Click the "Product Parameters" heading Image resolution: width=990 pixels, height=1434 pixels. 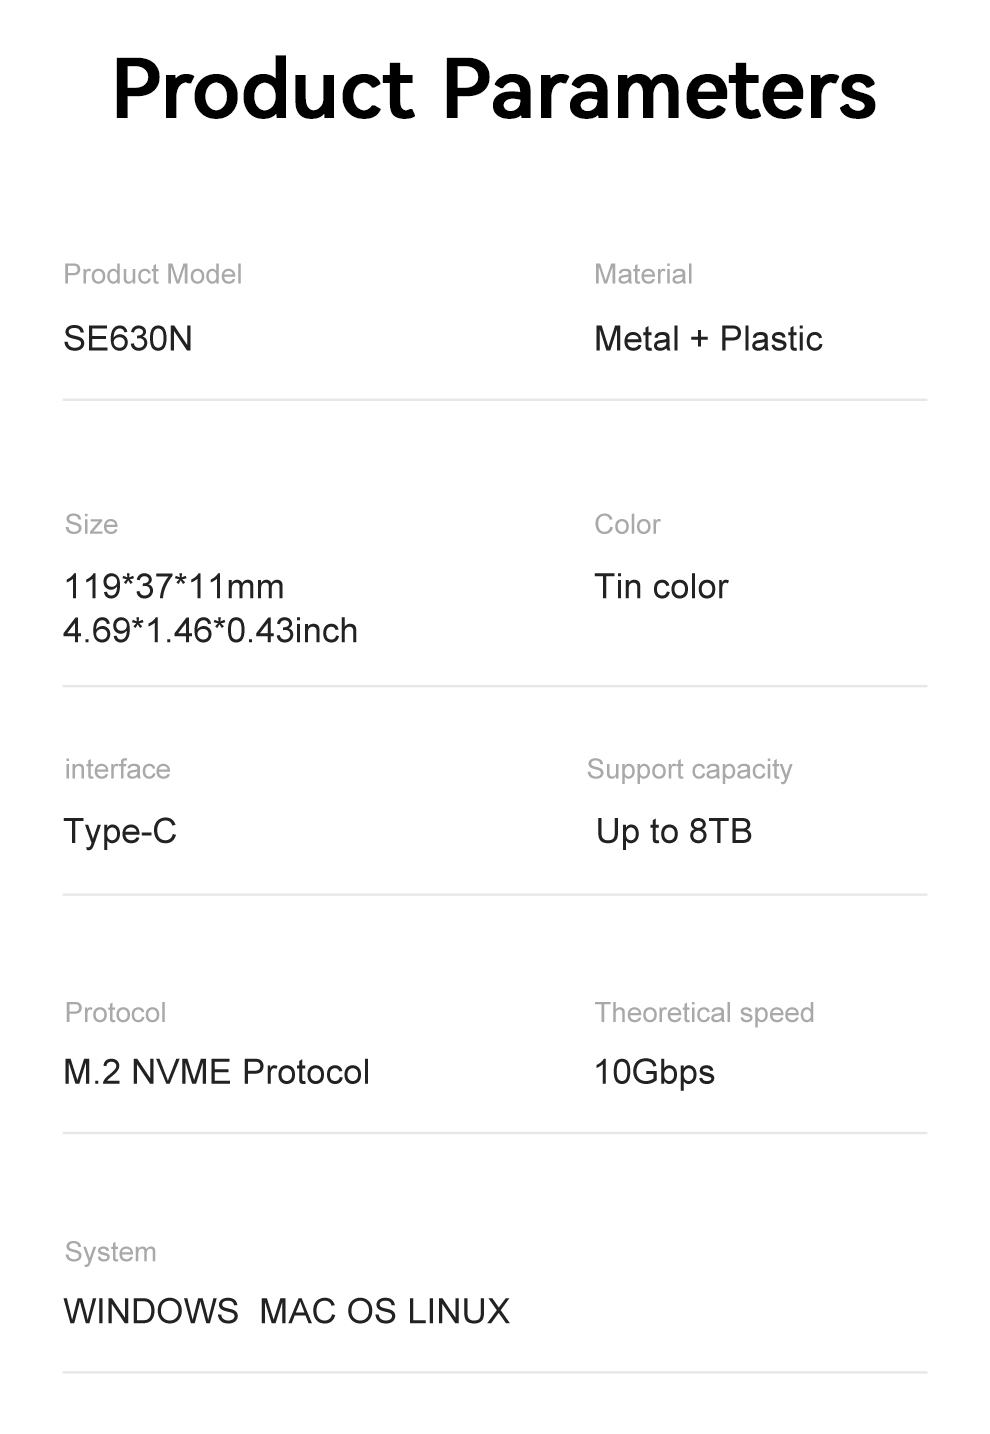click(494, 90)
